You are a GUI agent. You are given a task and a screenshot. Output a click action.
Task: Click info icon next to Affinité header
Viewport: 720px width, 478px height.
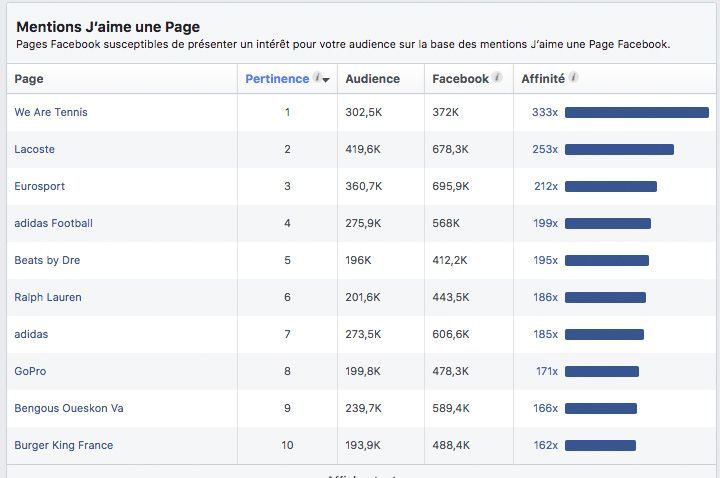[x=574, y=78]
